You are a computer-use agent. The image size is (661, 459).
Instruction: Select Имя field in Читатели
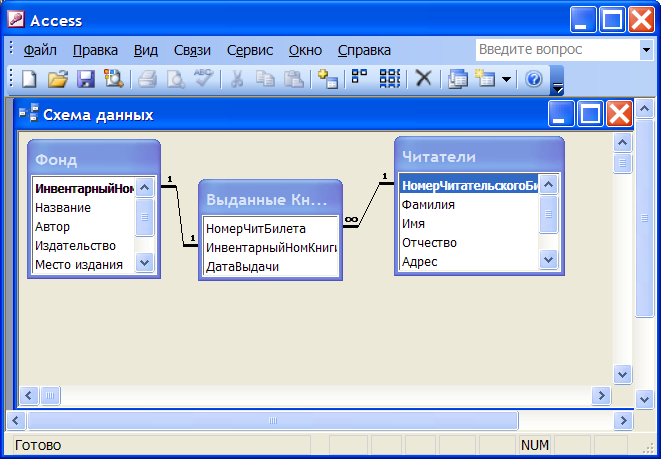coord(469,223)
